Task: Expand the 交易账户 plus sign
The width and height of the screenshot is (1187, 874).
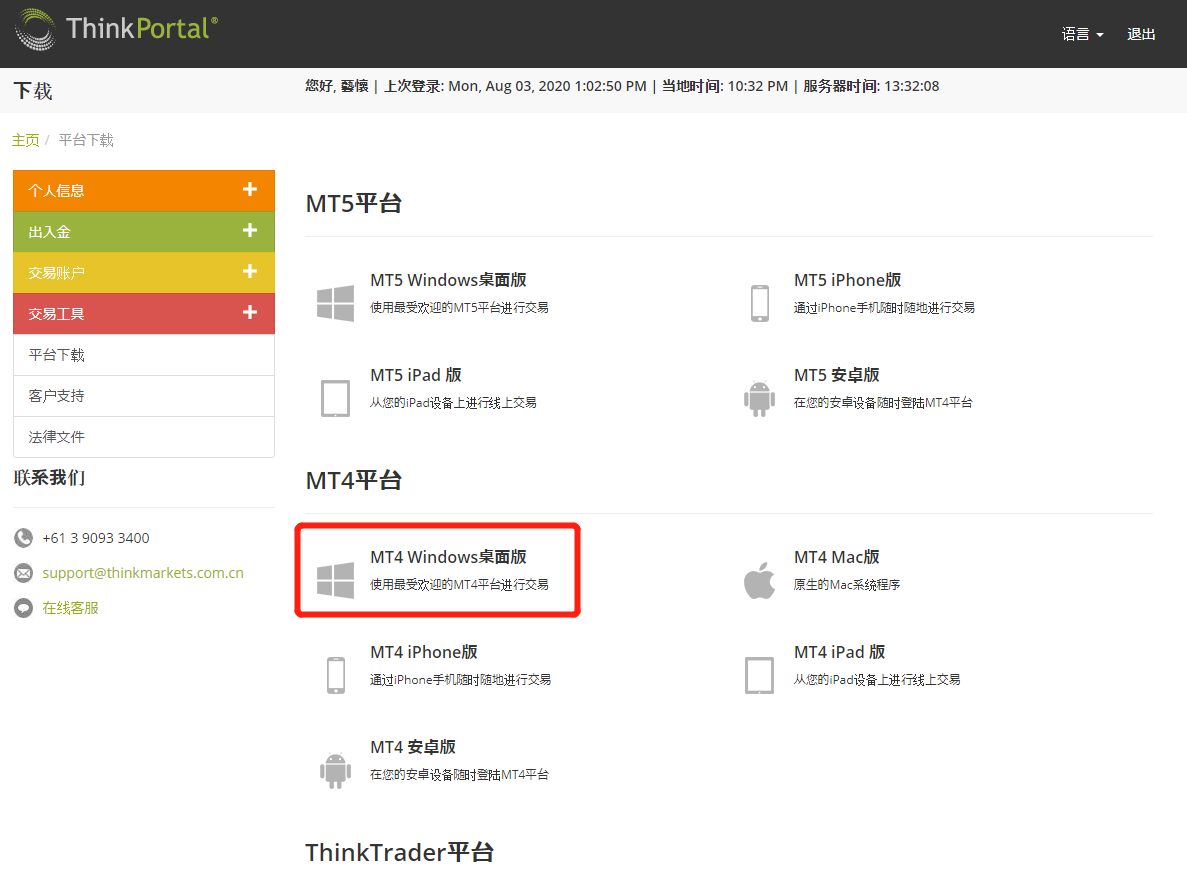Action: [250, 271]
